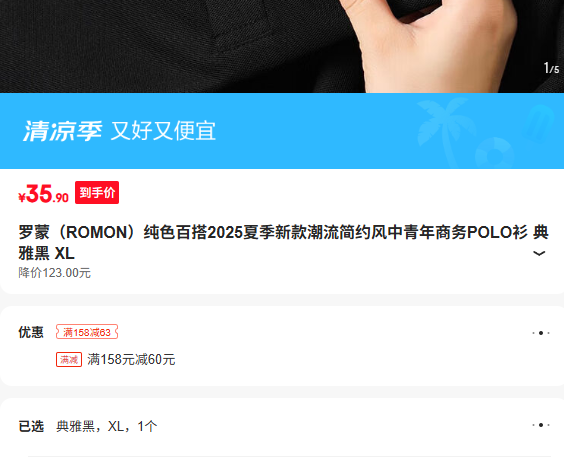Open the 罗蒙 ROMON product title

pyautogui.click(x=283, y=242)
